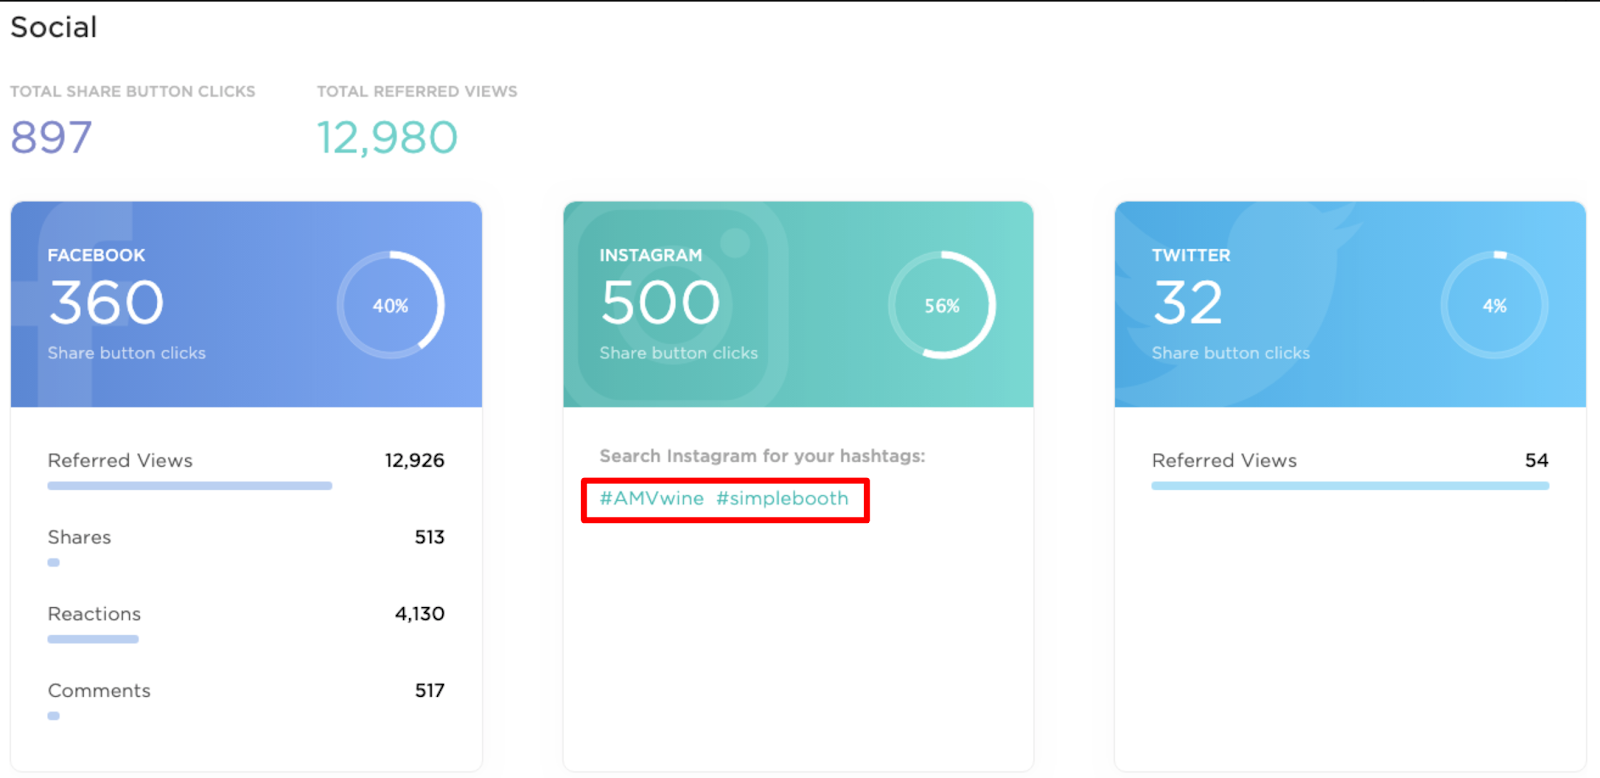
Task: Click the Instagram 56% circular progress ring
Action: coord(942,305)
